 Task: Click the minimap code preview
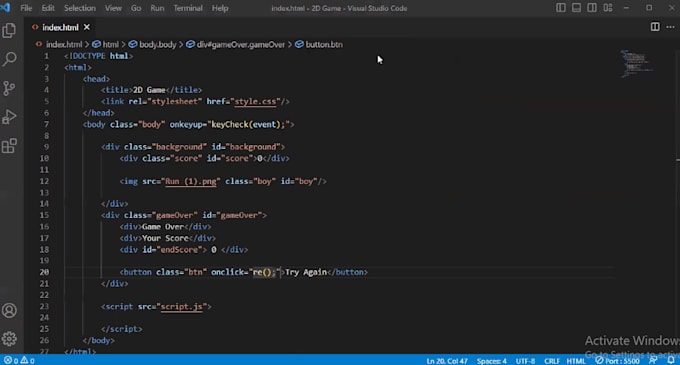click(636, 64)
